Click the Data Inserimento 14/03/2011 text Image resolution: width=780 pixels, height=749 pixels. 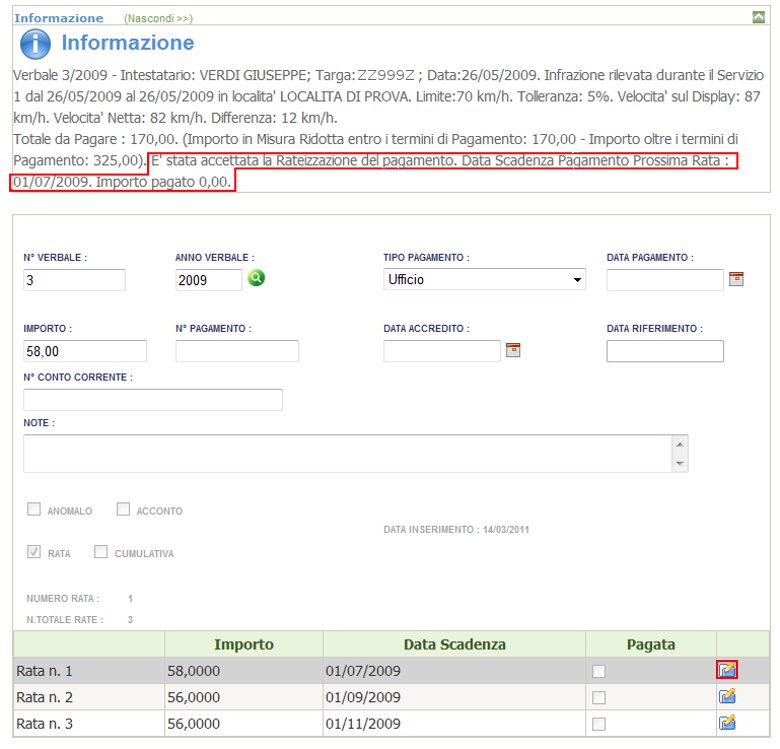point(456,530)
